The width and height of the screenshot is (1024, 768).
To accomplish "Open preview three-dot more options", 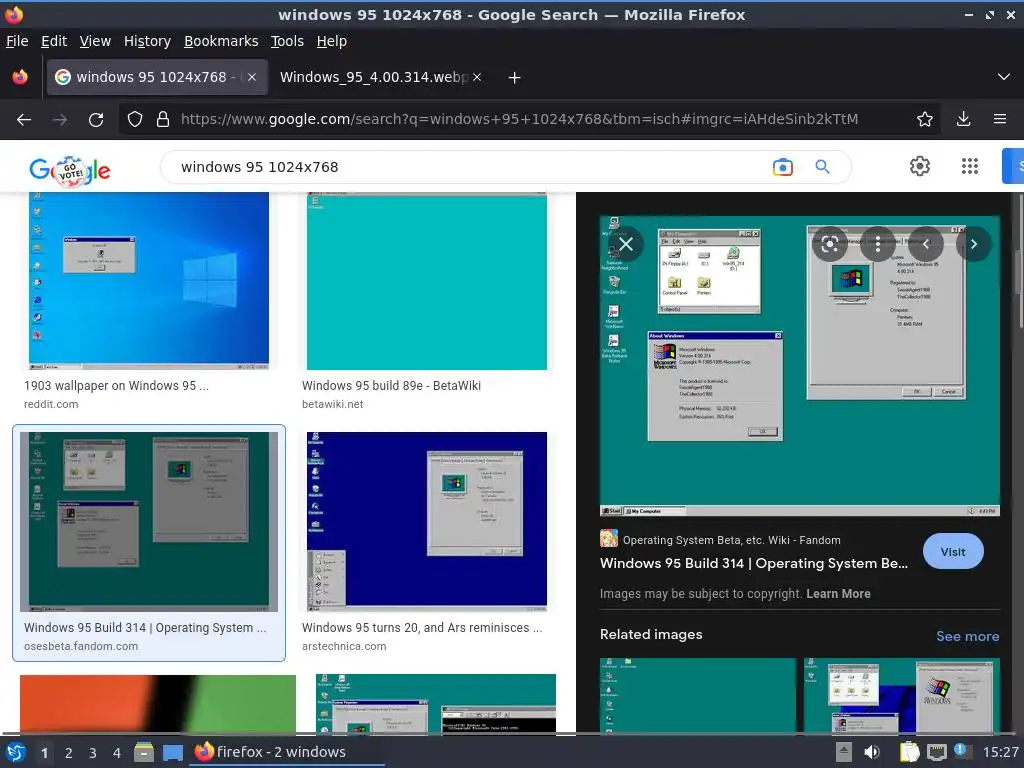I will click(x=878, y=244).
